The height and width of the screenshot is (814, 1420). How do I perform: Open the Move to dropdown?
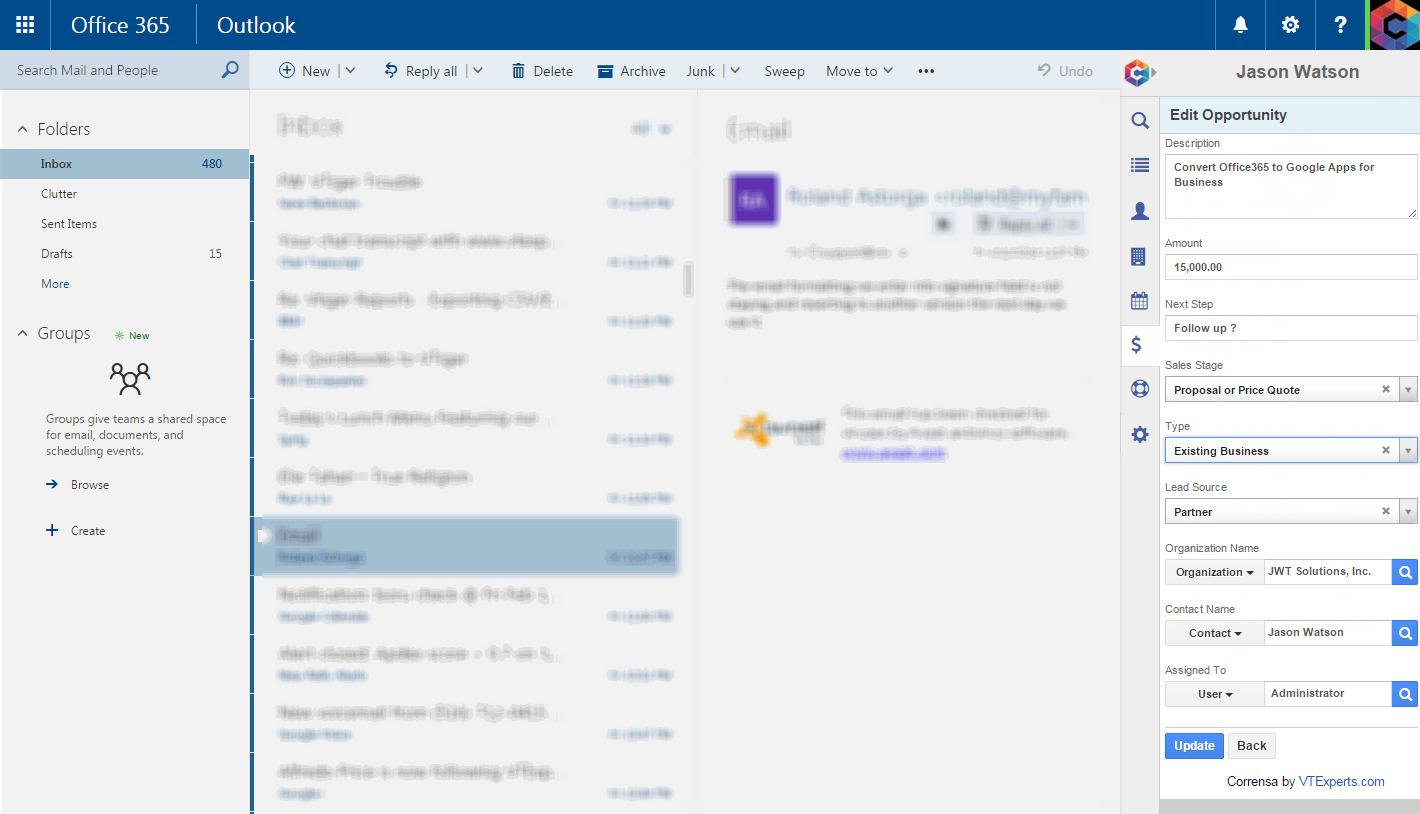(x=859, y=71)
